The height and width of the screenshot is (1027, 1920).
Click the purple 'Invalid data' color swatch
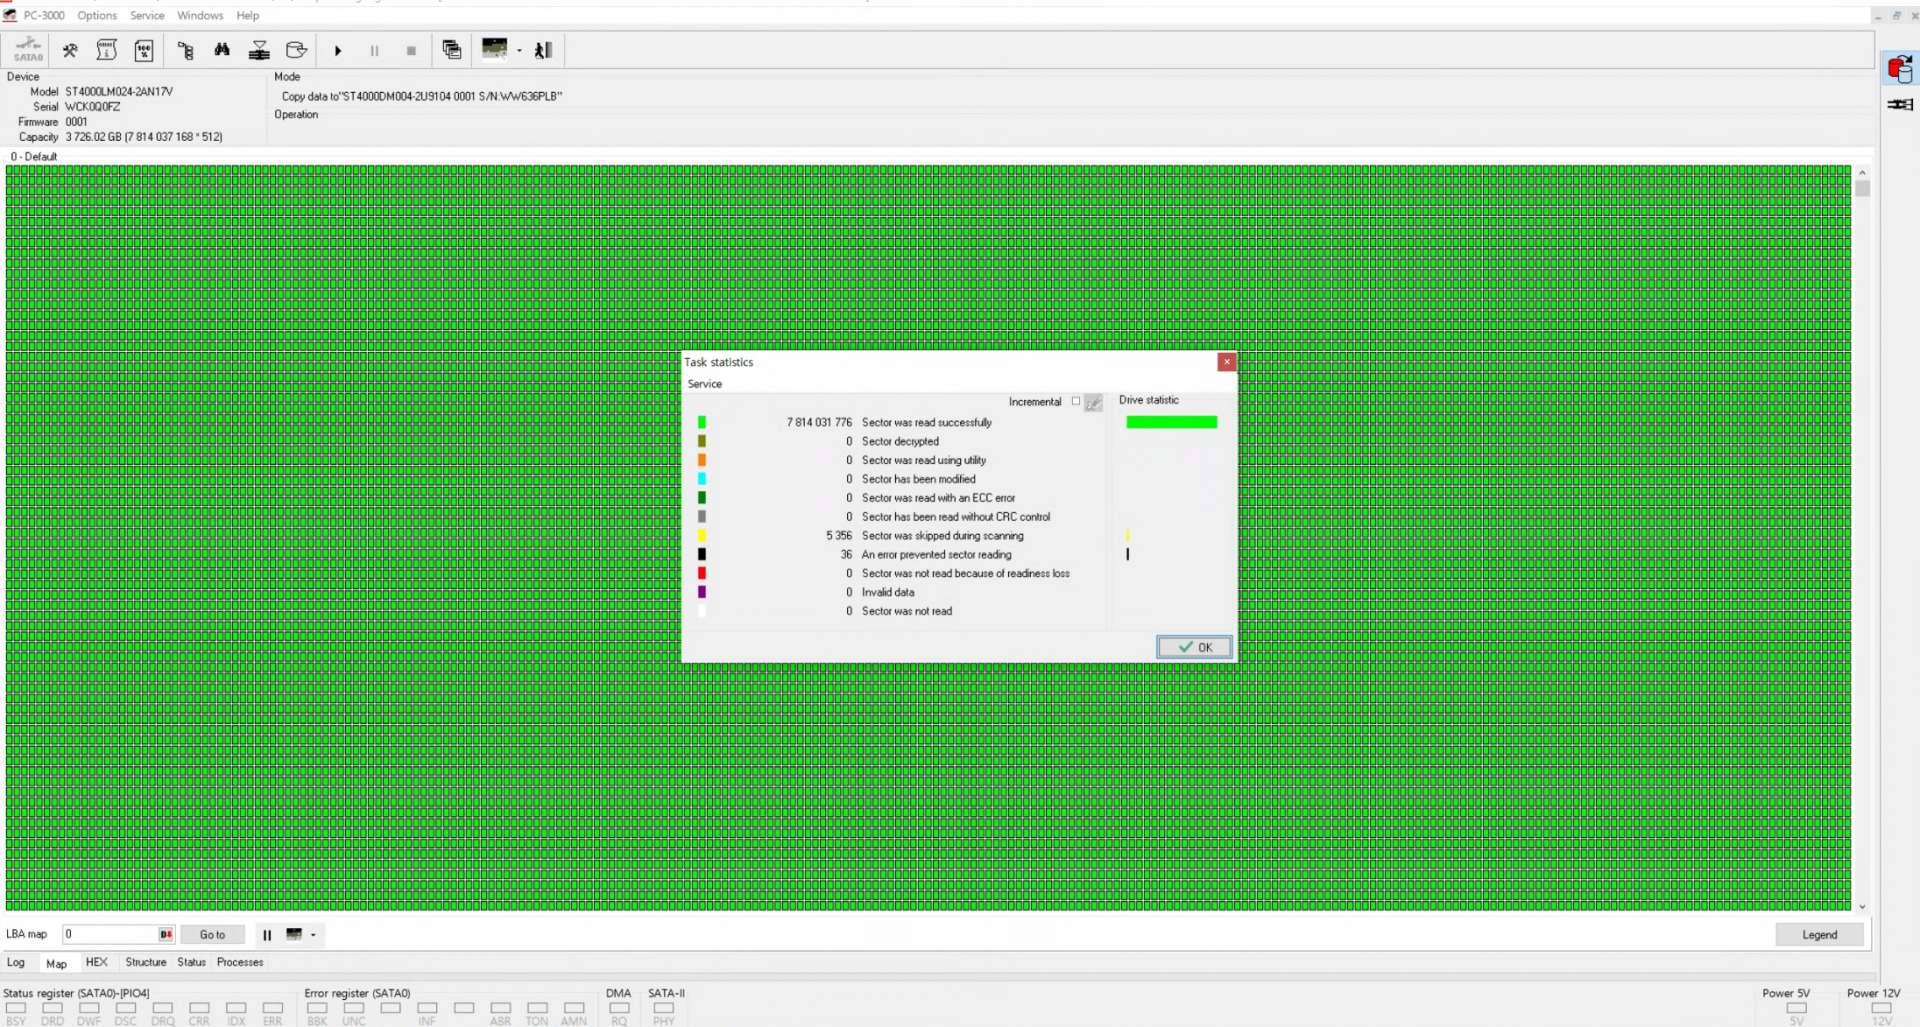tap(702, 592)
